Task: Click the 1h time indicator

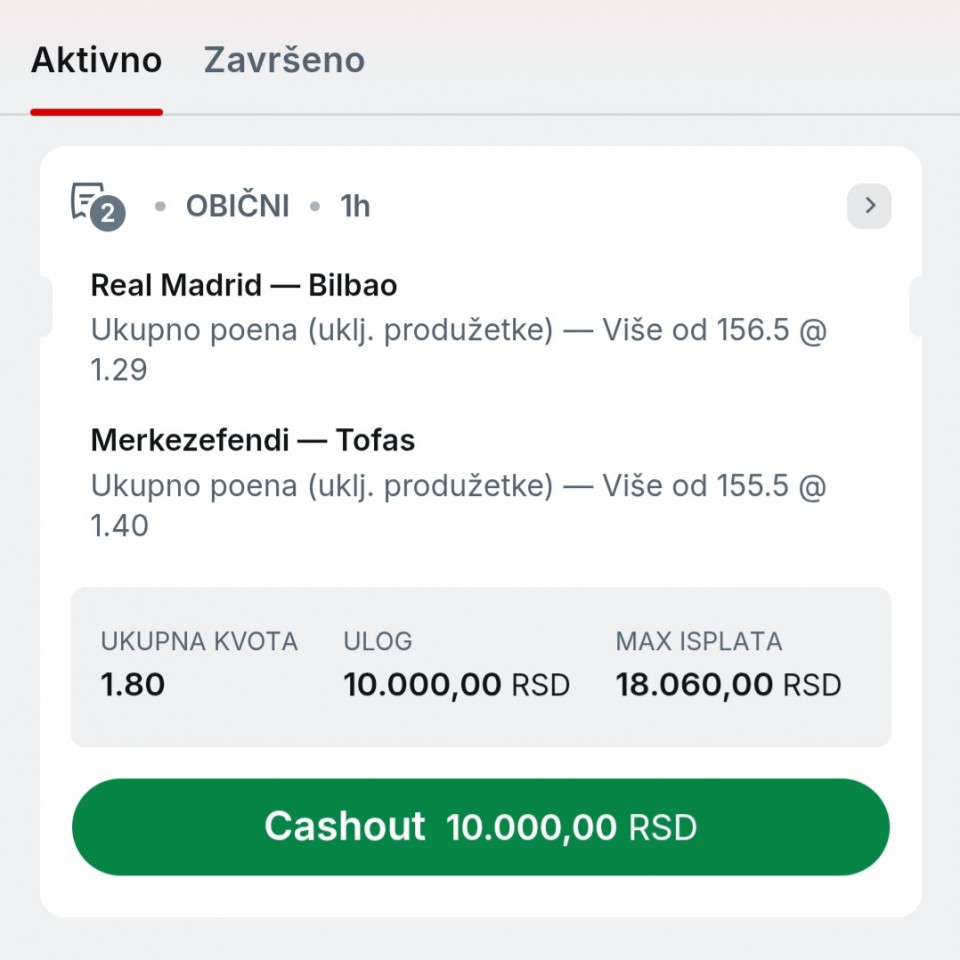Action: [x=355, y=206]
